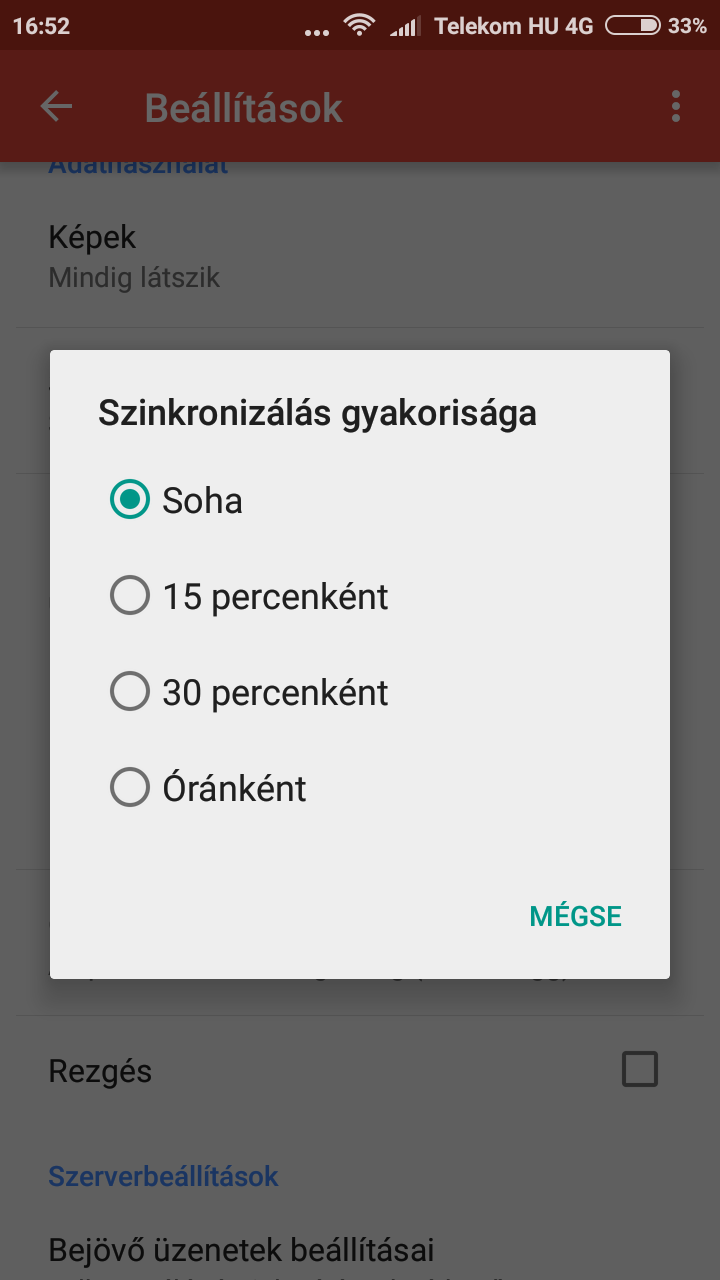Image resolution: width=720 pixels, height=1280 pixels.
Task: Tap the Szinkronizálás gyakorisága dialog title
Action: 317,413
